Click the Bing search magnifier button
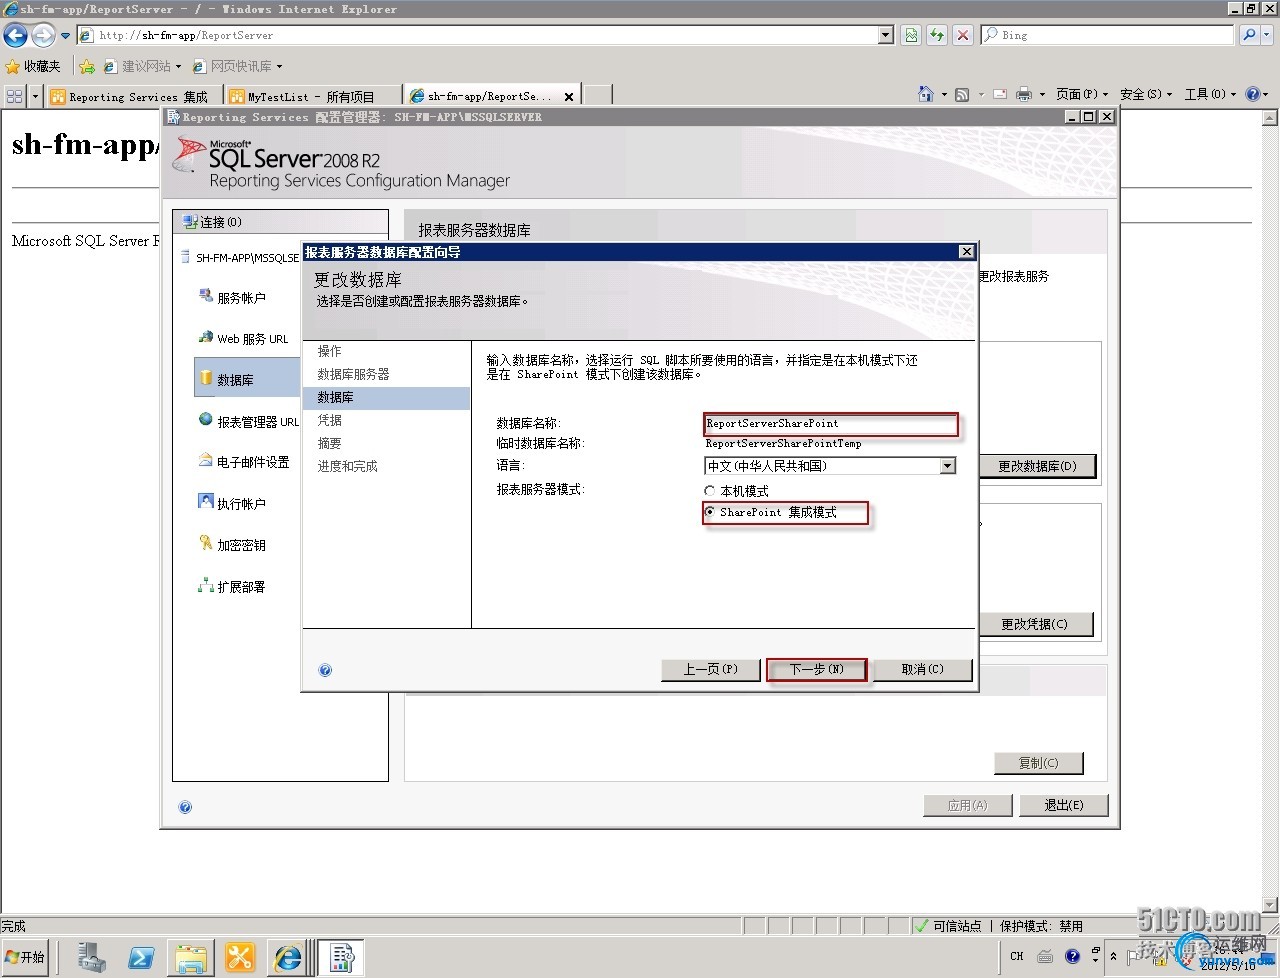The image size is (1280, 978). coord(1249,35)
